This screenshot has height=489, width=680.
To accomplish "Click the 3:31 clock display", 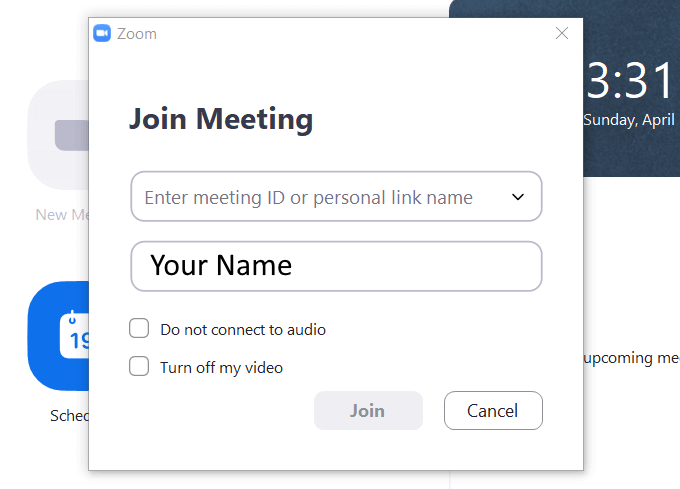I will tap(630, 80).
